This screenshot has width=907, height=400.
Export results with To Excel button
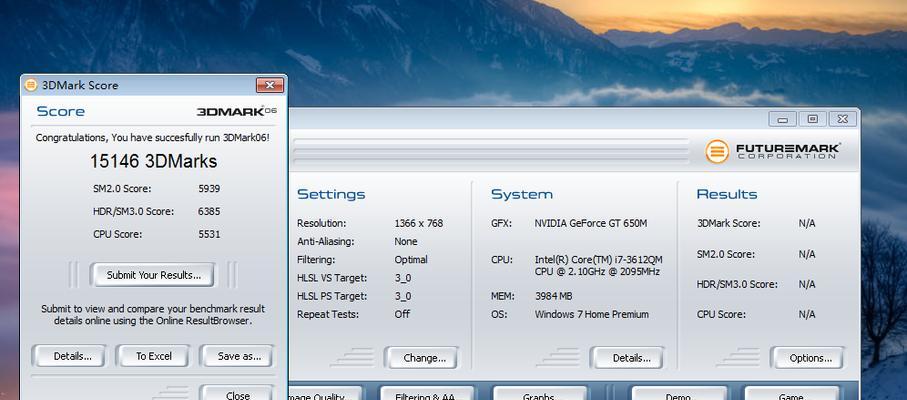pyautogui.click(x=153, y=356)
